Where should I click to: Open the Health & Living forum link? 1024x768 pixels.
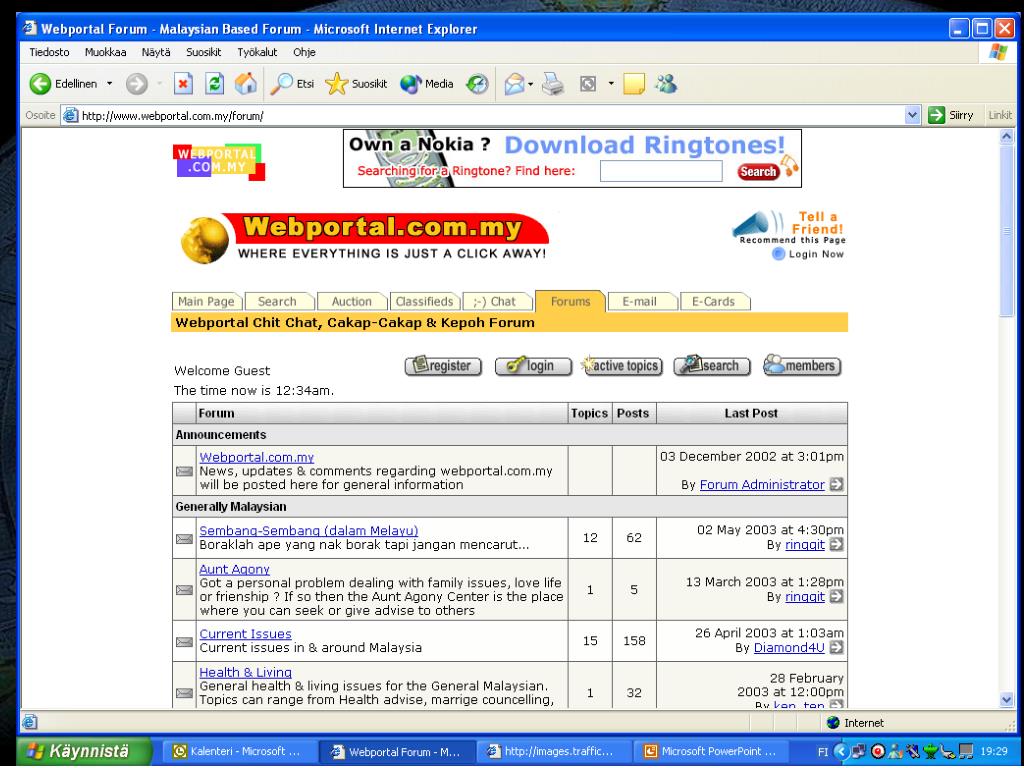point(246,672)
